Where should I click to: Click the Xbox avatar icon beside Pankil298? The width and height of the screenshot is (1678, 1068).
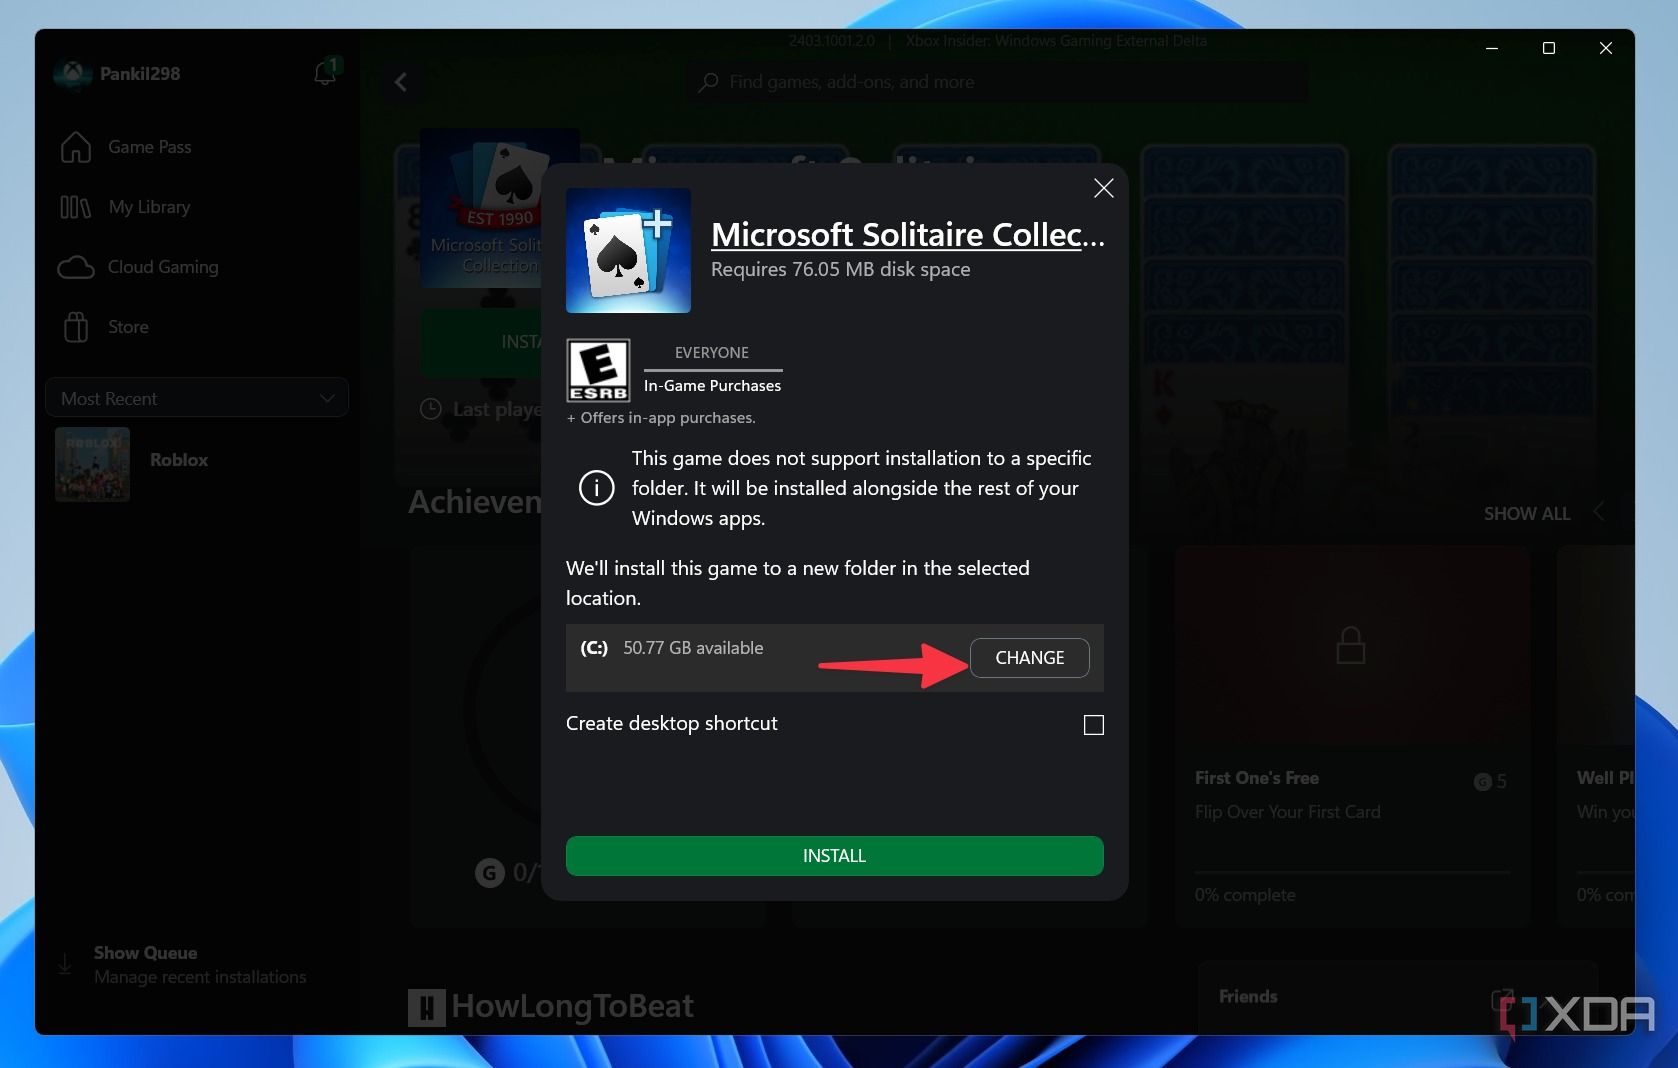point(72,74)
